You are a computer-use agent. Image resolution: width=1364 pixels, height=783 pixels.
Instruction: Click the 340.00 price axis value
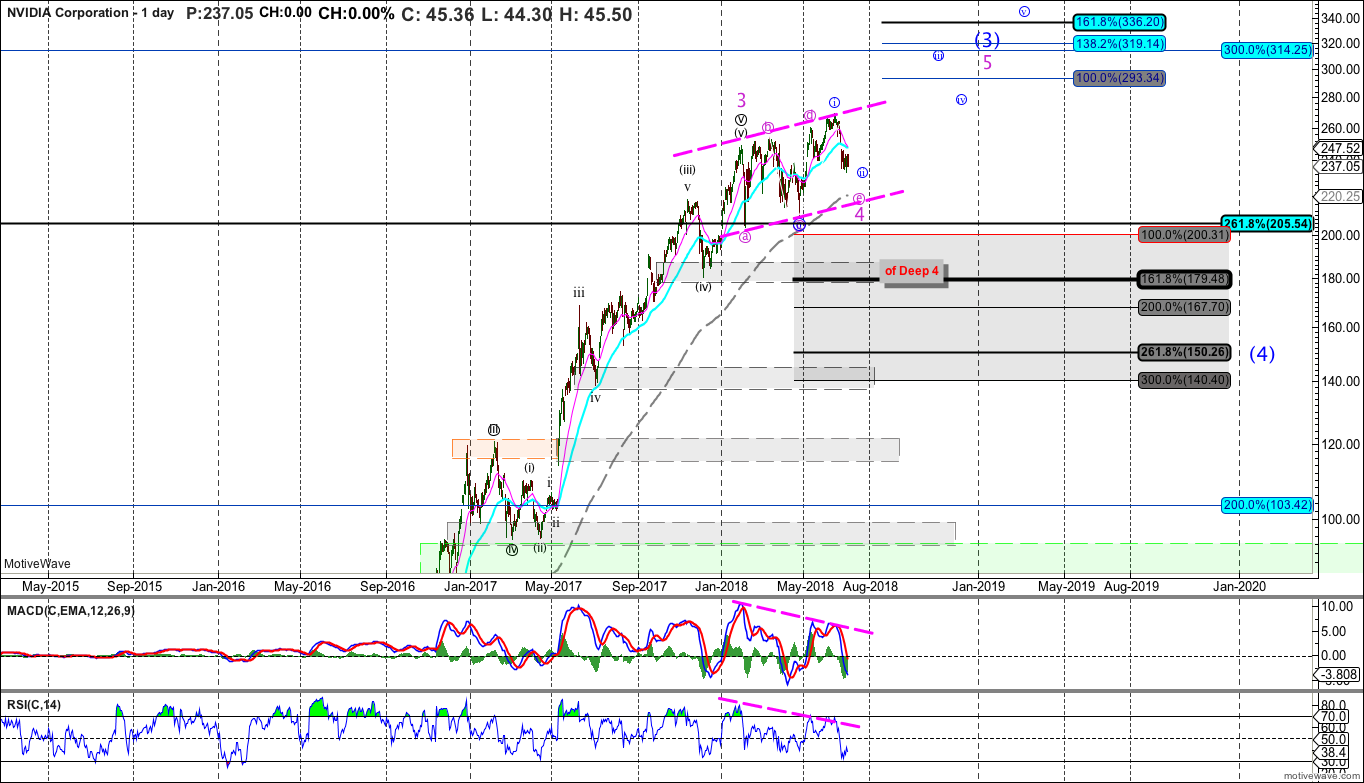(1340, 19)
